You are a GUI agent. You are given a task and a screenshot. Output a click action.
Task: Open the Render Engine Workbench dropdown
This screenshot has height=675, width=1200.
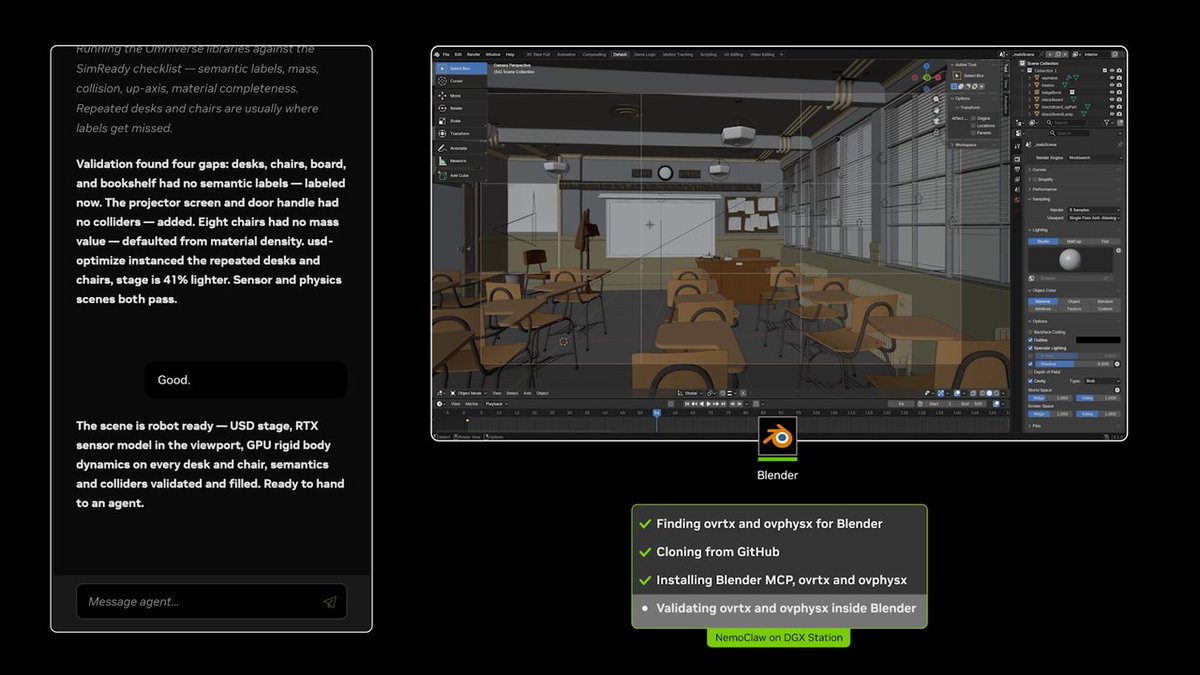(x=1093, y=158)
